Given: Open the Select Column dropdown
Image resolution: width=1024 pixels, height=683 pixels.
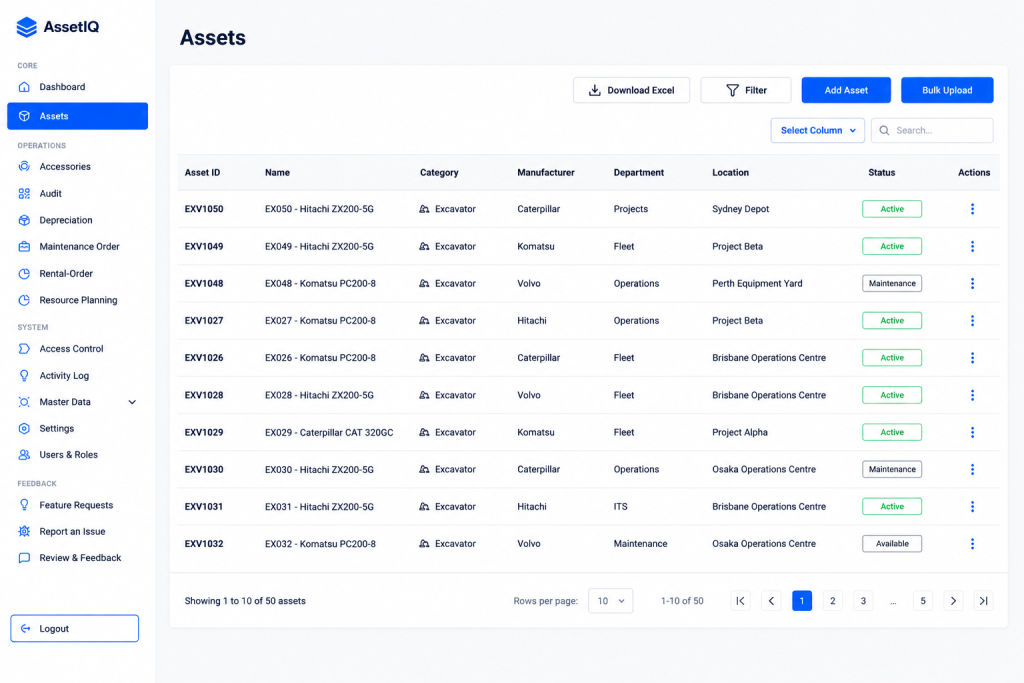Looking at the screenshot, I should pos(818,131).
